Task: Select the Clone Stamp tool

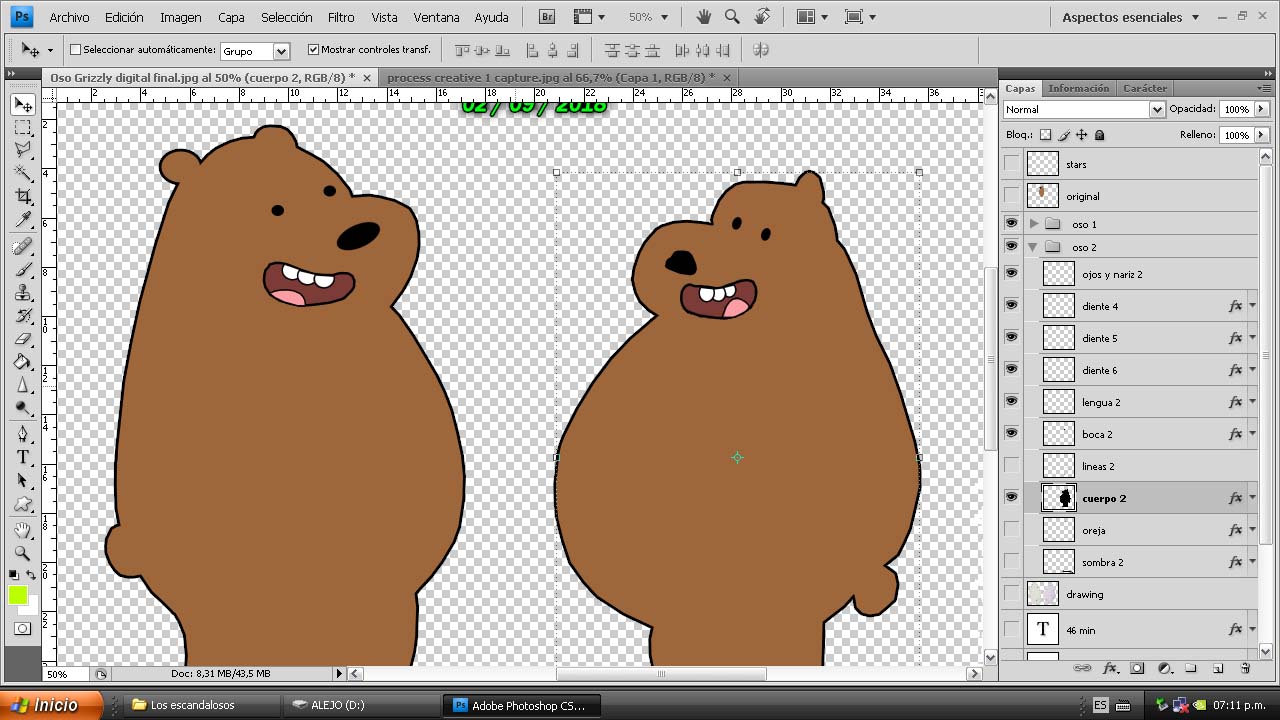Action: 22,293
